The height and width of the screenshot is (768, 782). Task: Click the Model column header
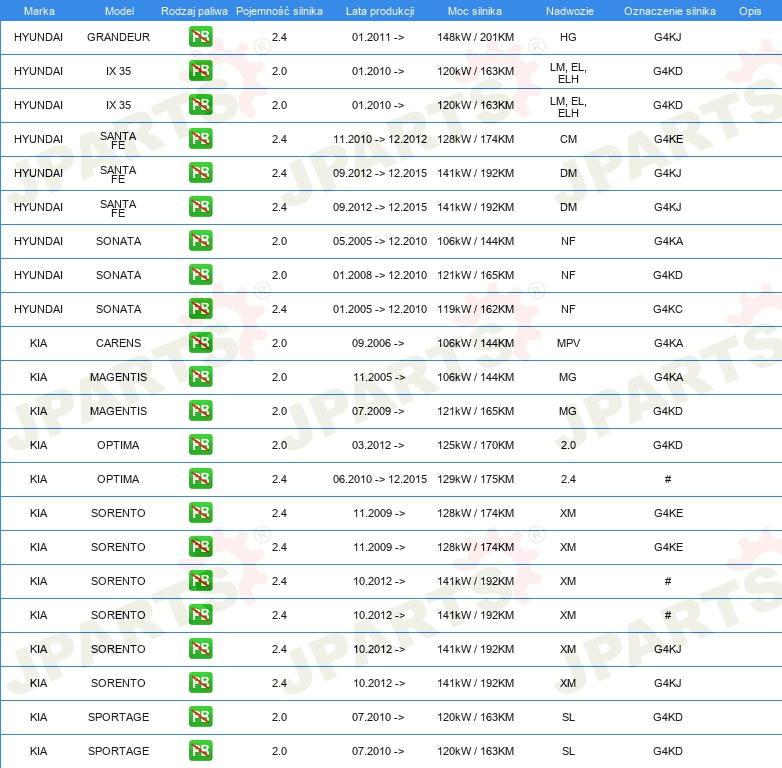(x=118, y=10)
